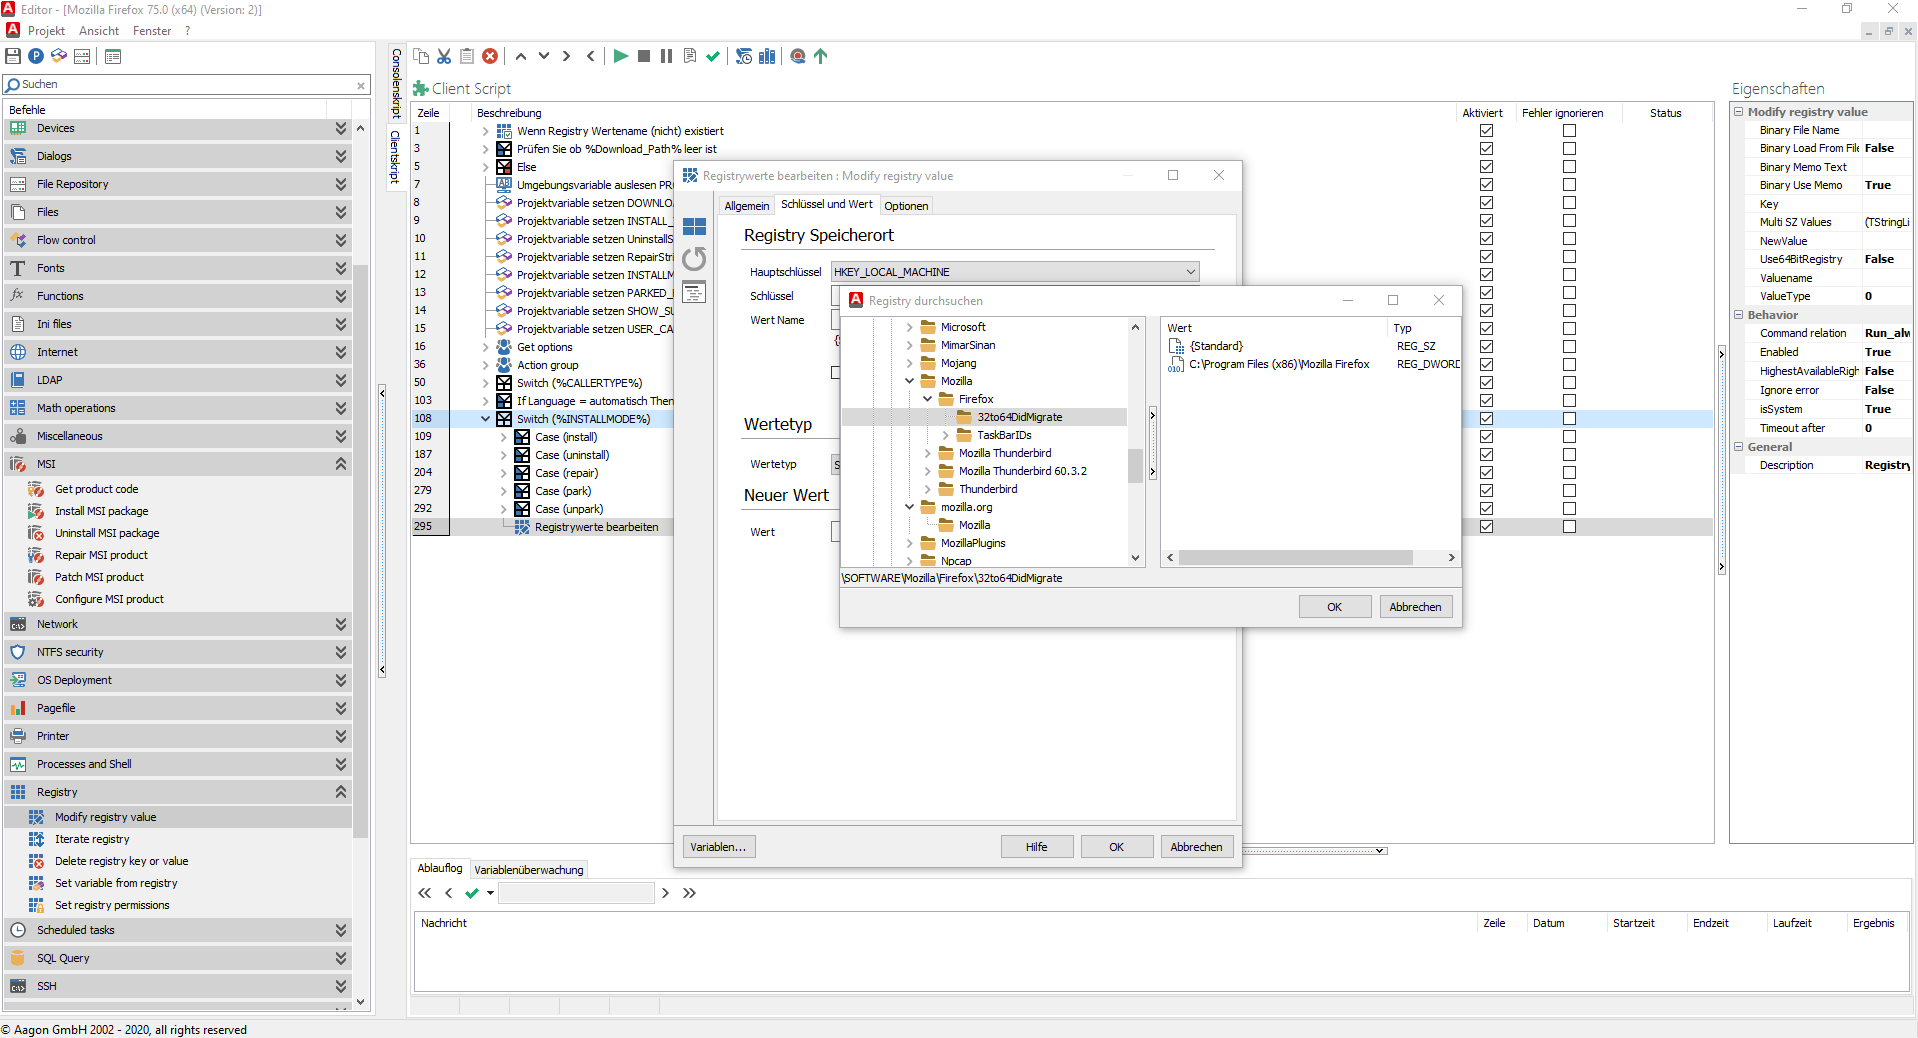Toggle Fehler ignorieren for Switch (%INSTALLMODE%) row
Image resolution: width=1918 pixels, height=1038 pixels.
pos(1569,419)
